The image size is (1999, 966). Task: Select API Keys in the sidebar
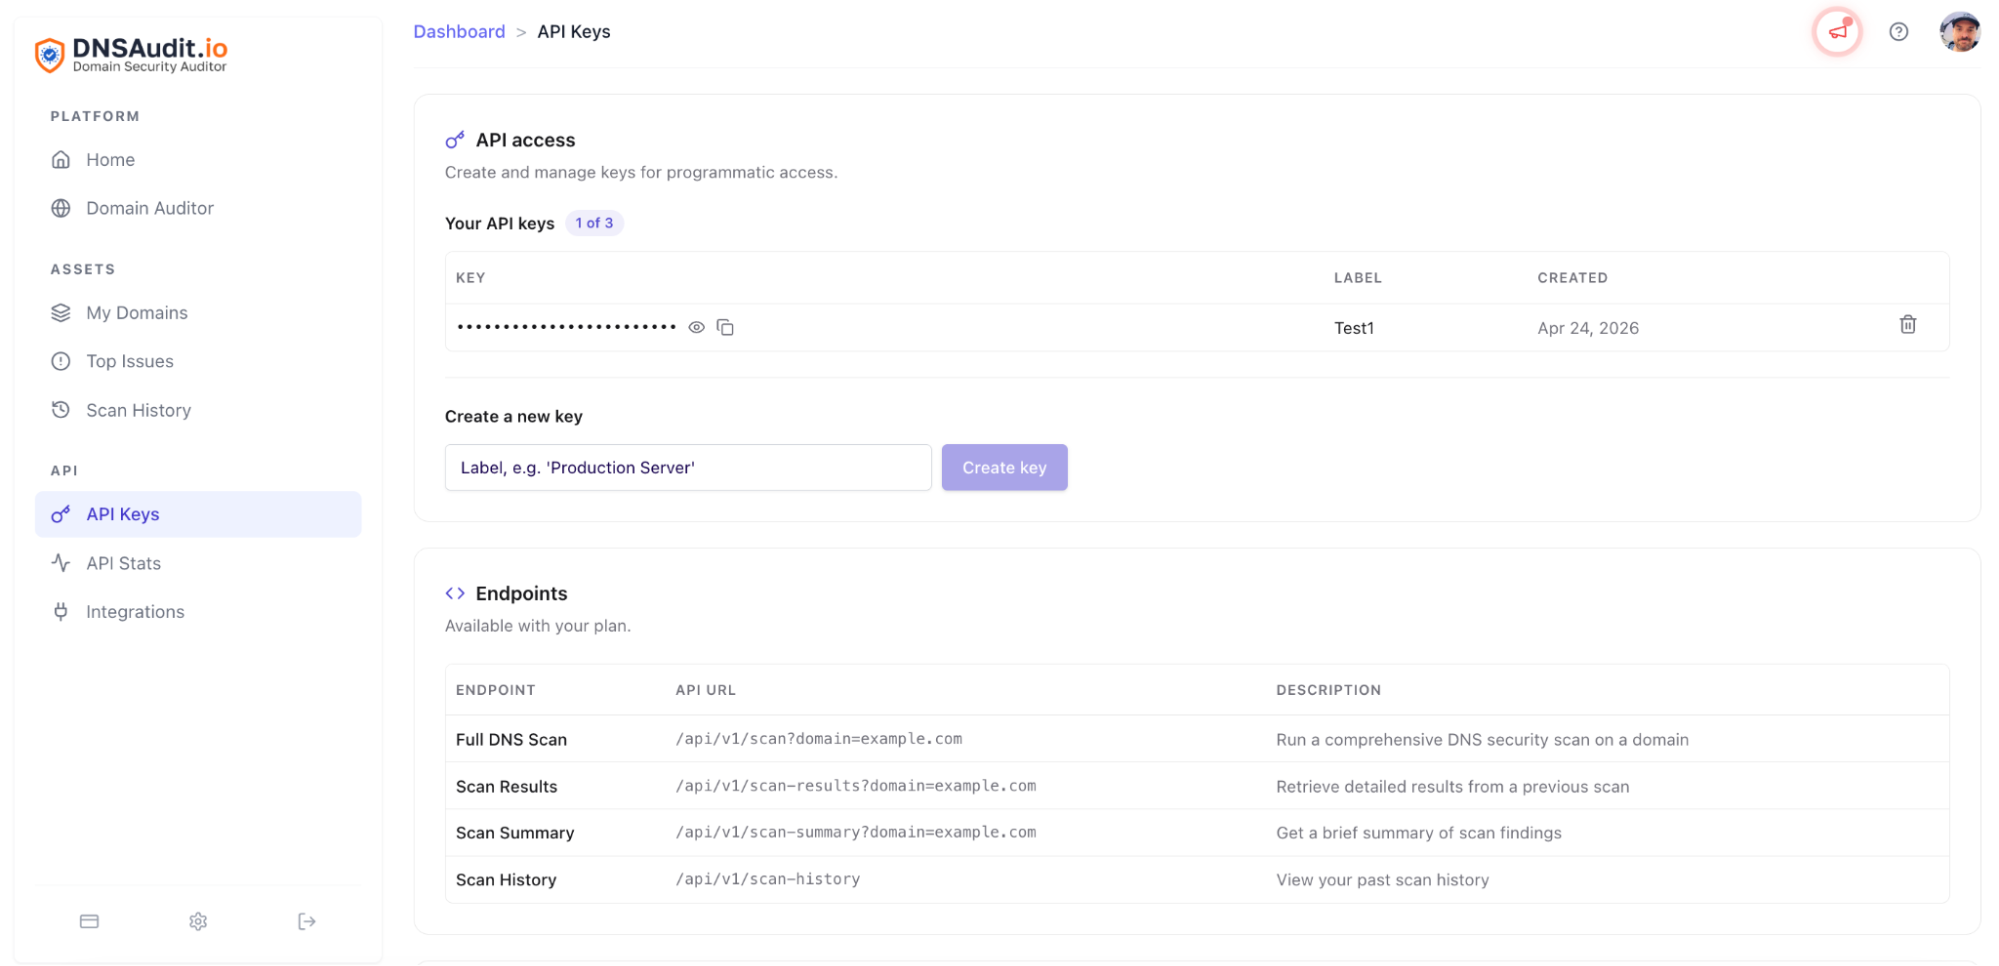pos(198,514)
